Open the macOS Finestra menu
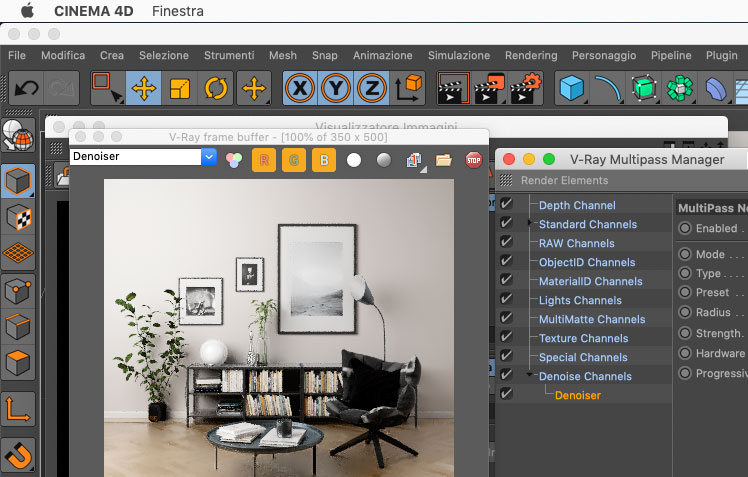748x477 pixels. pos(177,11)
